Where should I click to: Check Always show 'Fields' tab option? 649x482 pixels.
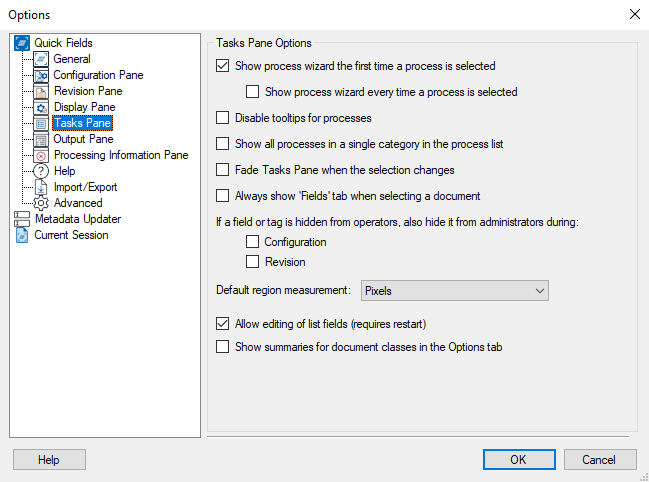222,196
